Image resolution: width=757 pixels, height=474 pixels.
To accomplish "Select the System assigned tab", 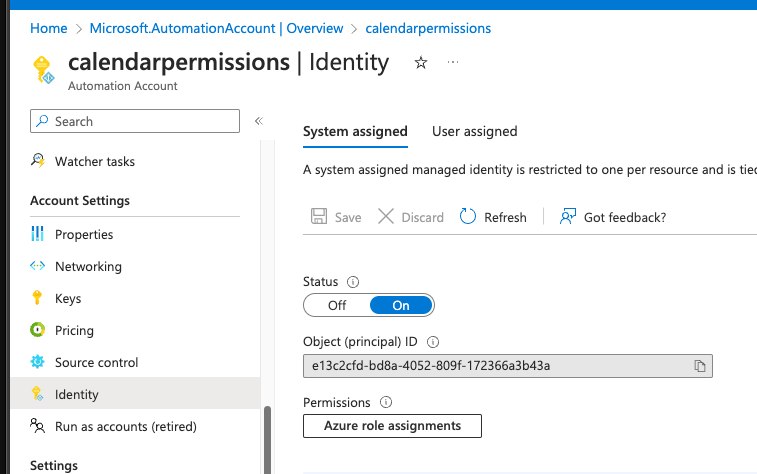I will coord(355,131).
